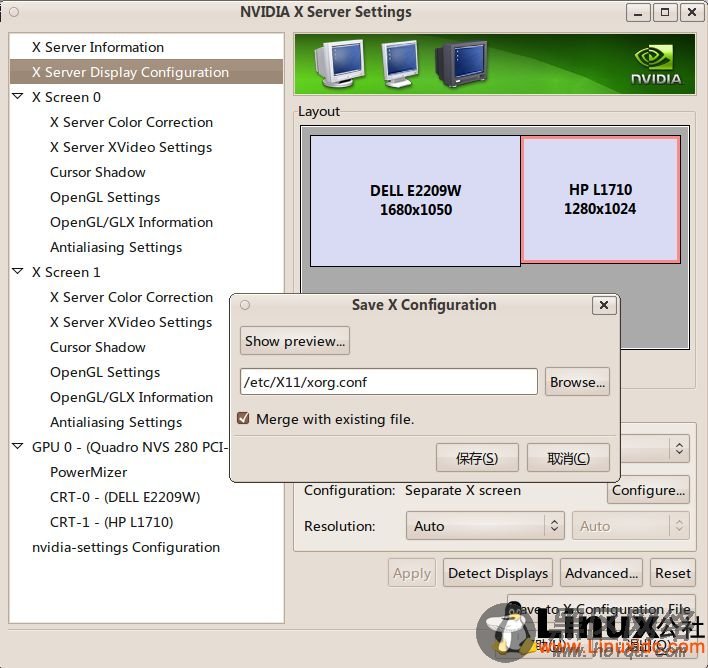Viewport: 708px width, 668px height.
Task: Select CRT-0 (DELL E2209W) display entry
Action: [x=125, y=497]
